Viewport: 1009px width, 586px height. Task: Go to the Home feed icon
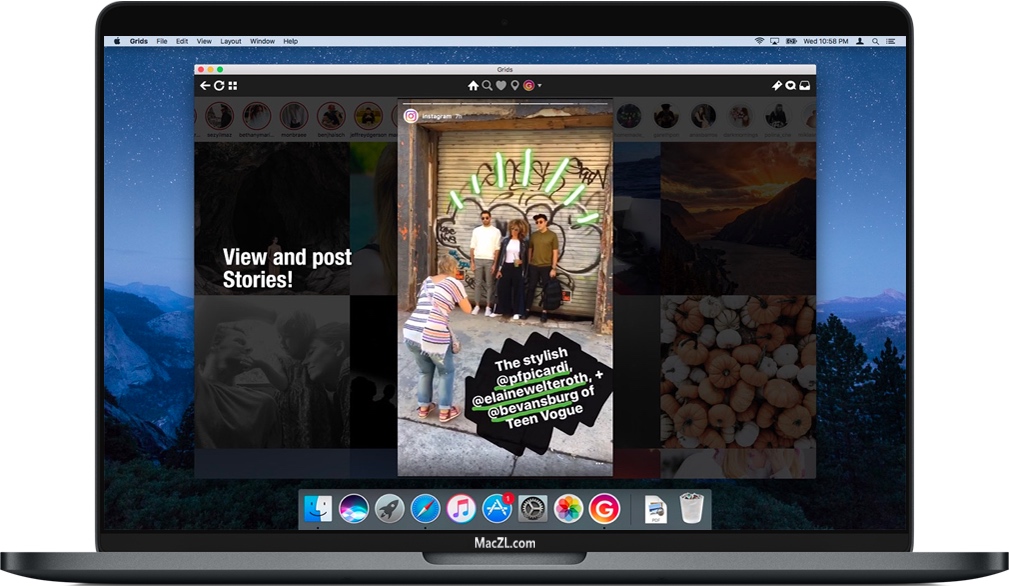[x=473, y=86]
